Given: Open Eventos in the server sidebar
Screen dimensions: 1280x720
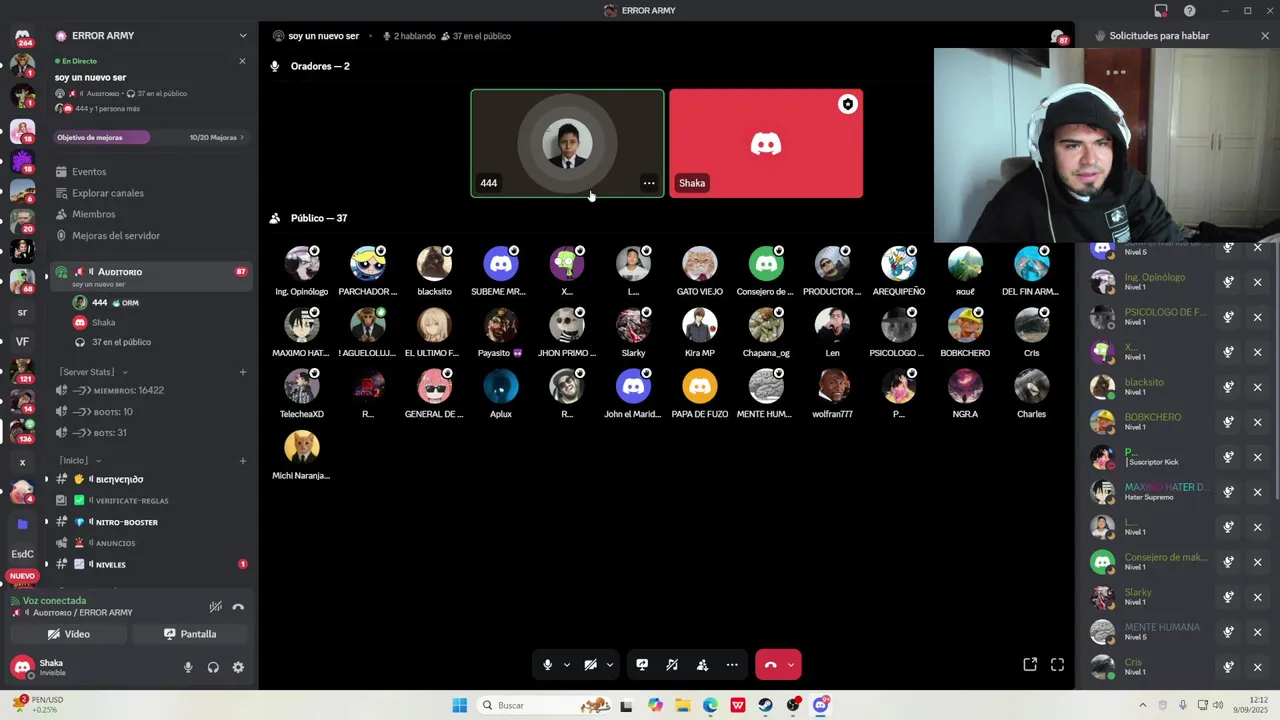Looking at the screenshot, I should pyautogui.click(x=88, y=172).
